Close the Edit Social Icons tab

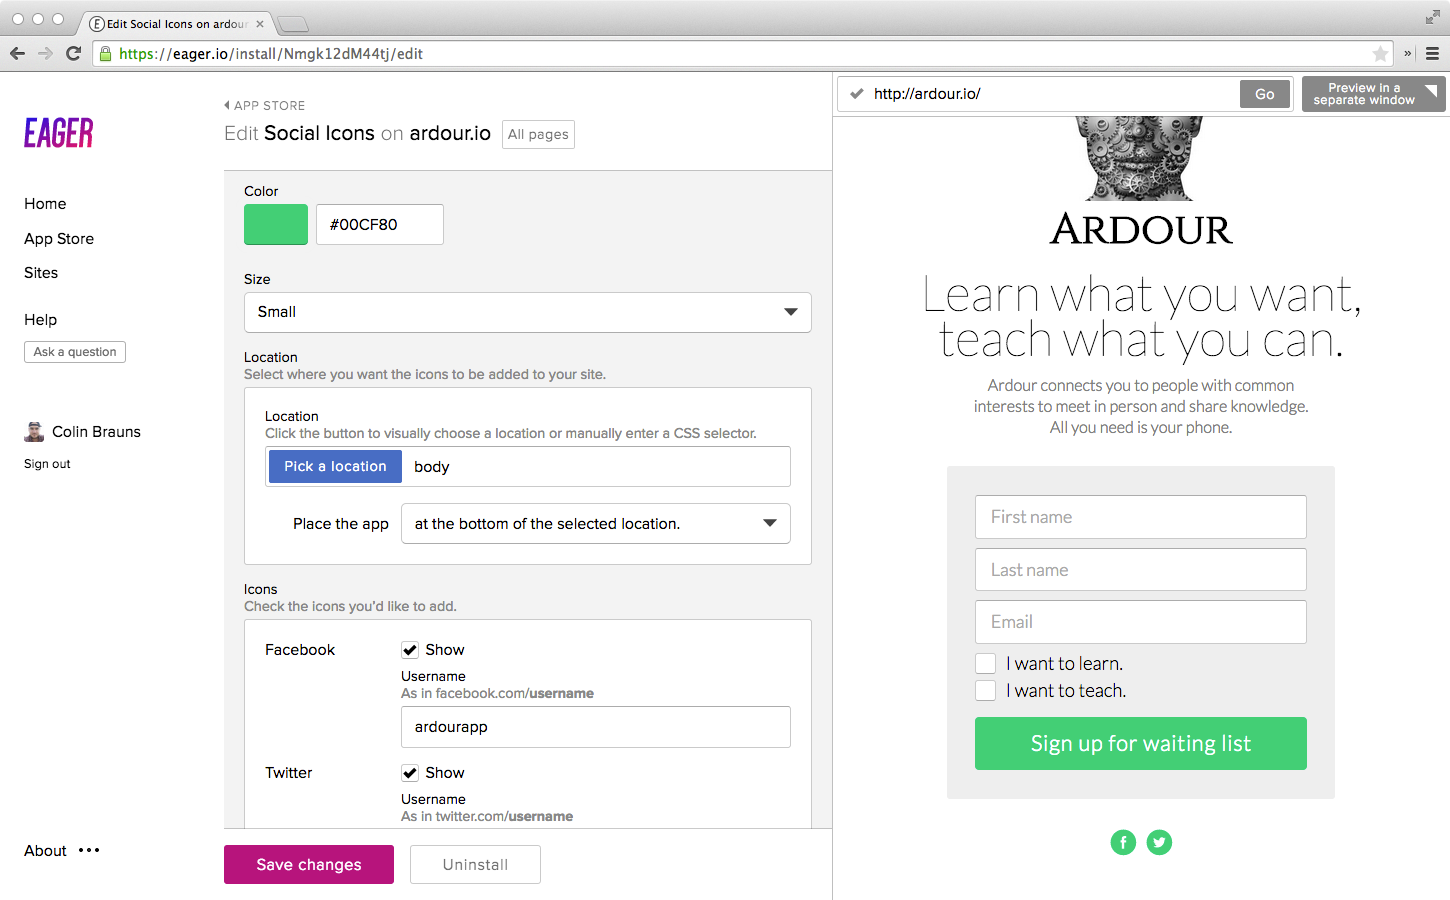(260, 24)
